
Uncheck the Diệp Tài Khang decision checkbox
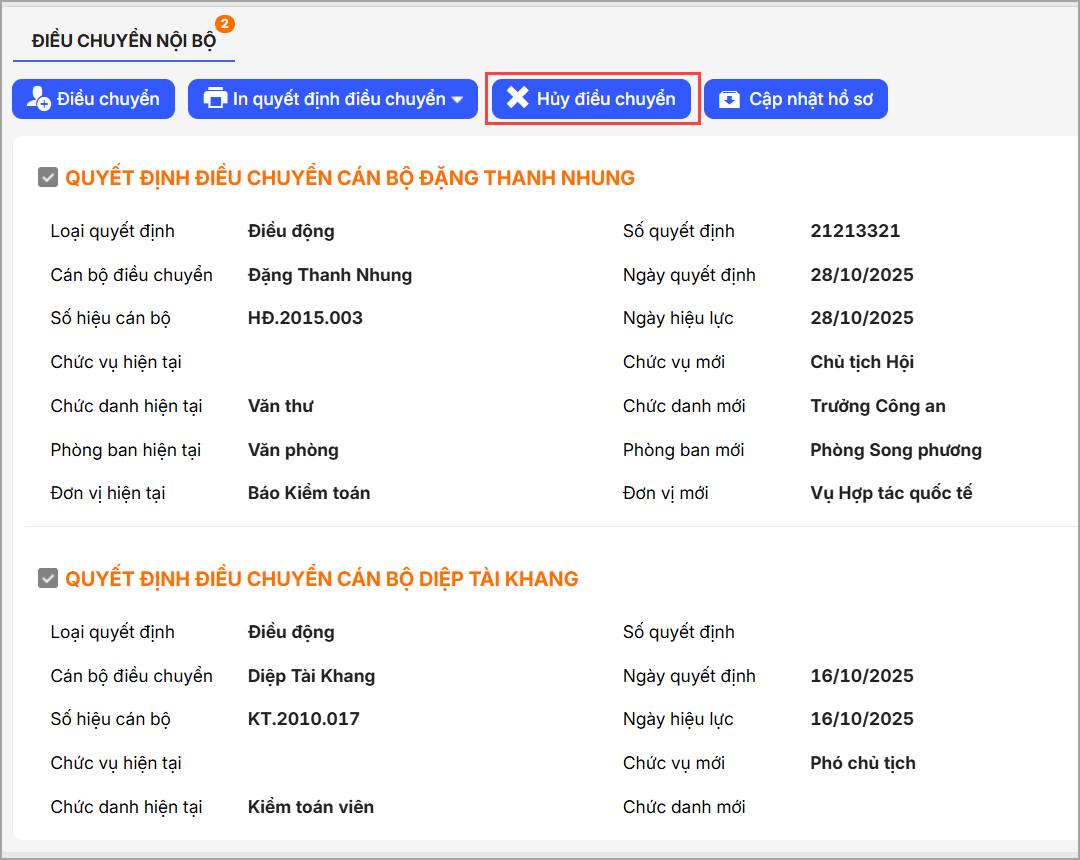pyautogui.click(x=47, y=579)
